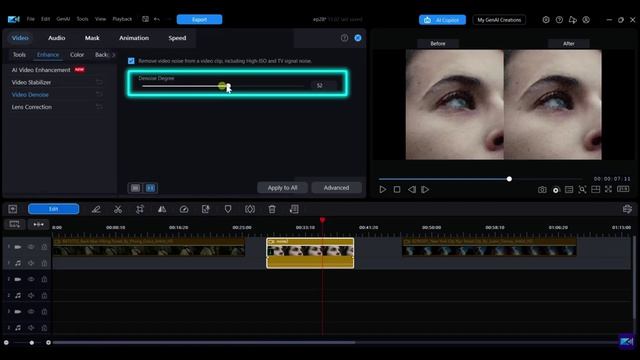Expand more sub-tabs with the chevron arrow
This screenshot has width=640, height=360.
[x=113, y=55]
